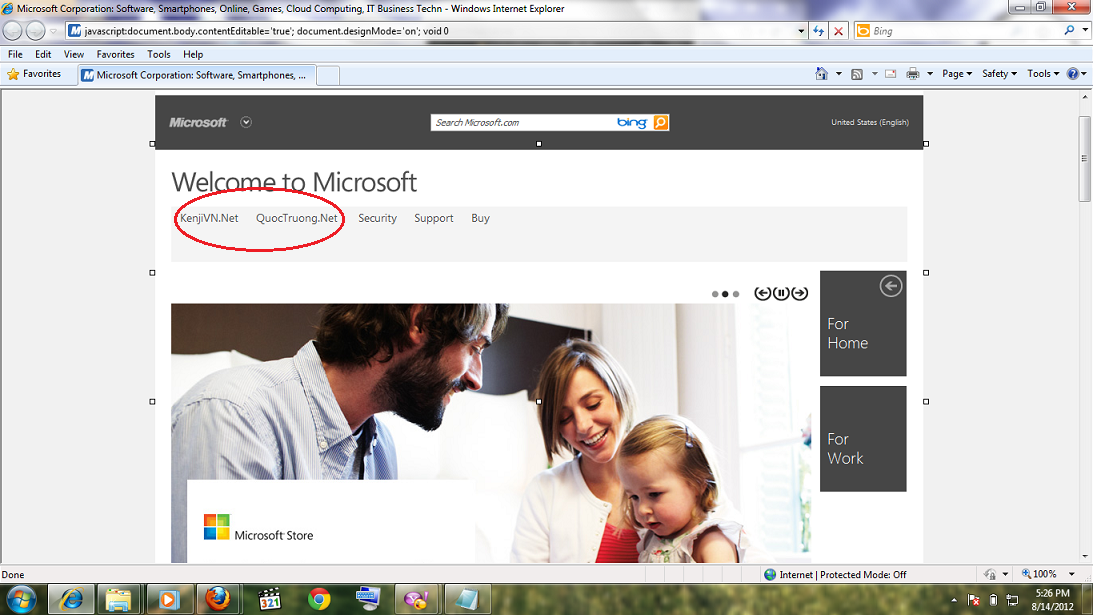Open Windows Media Player taskbar icon
Image resolution: width=1093 pixels, height=615 pixels.
point(168,599)
